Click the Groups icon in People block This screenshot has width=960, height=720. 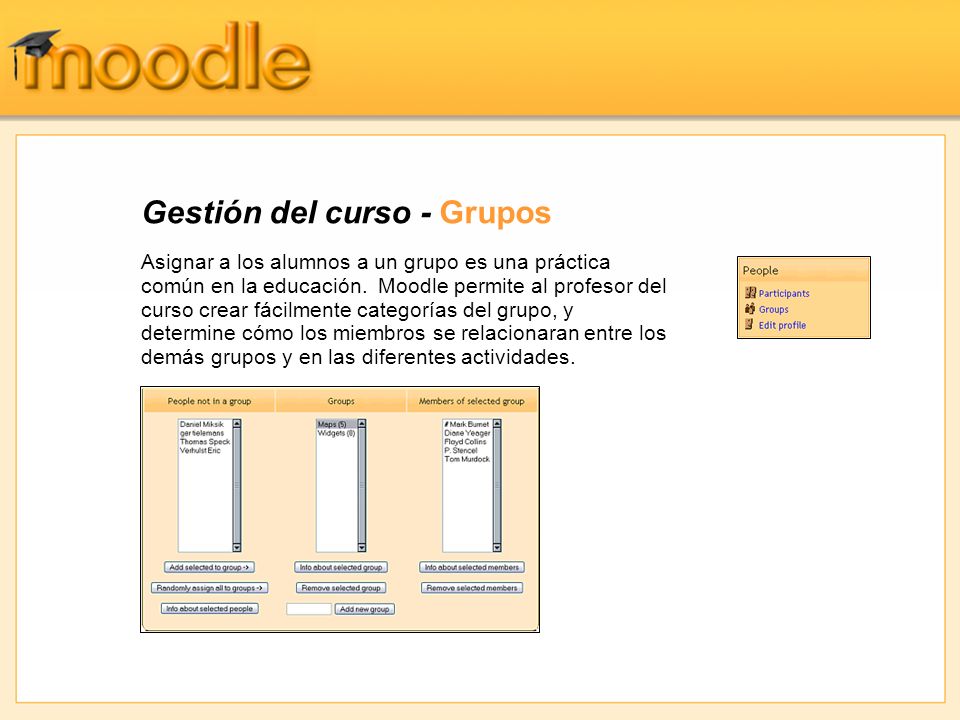tap(750, 309)
